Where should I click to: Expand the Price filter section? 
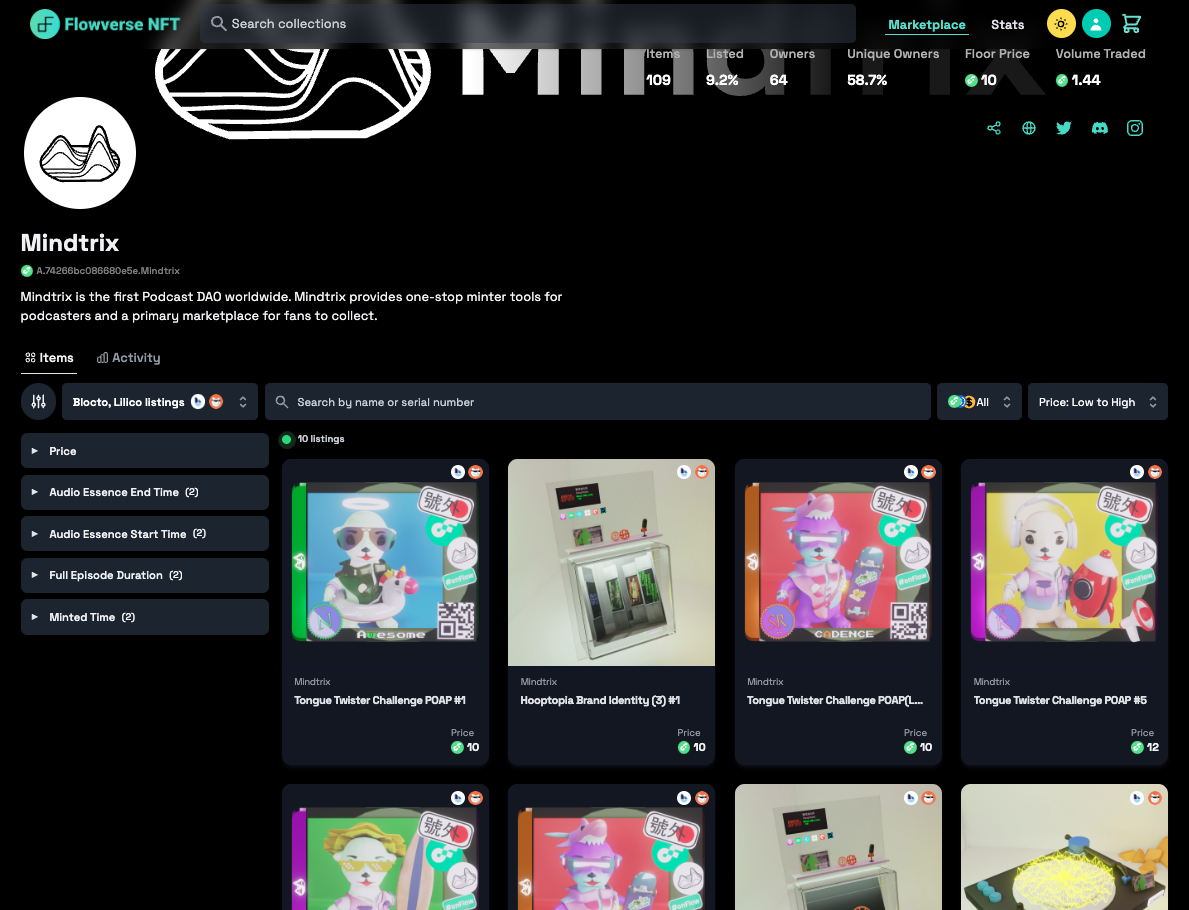[x=145, y=451]
